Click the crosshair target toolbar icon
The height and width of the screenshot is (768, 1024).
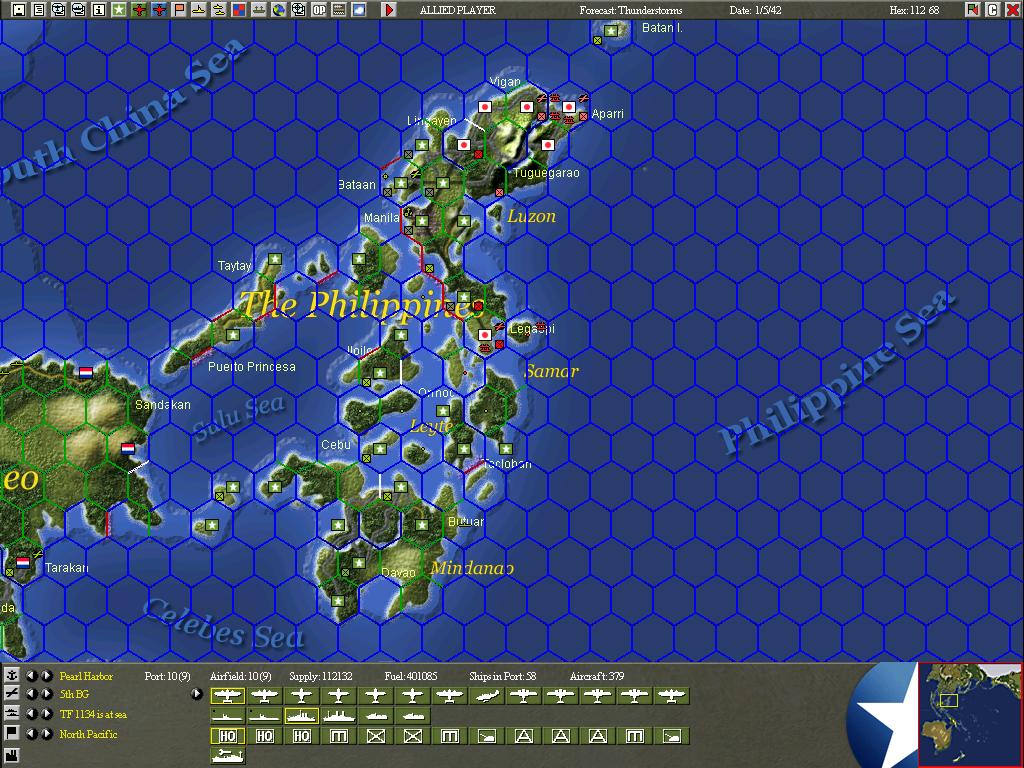point(299,9)
